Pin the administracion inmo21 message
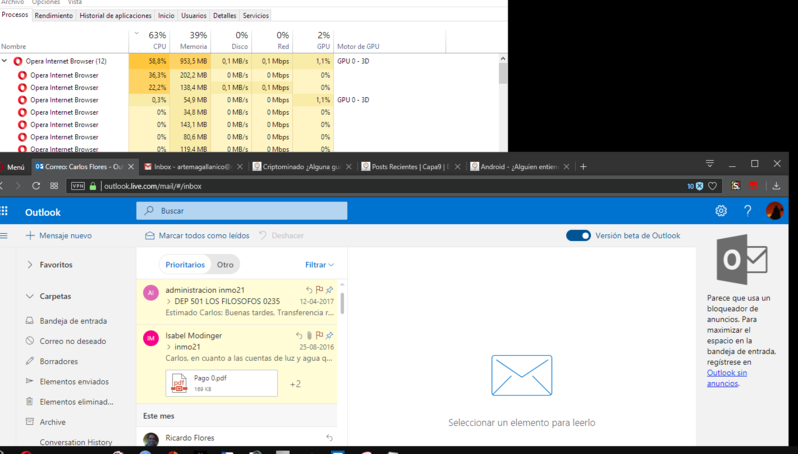 point(329,290)
